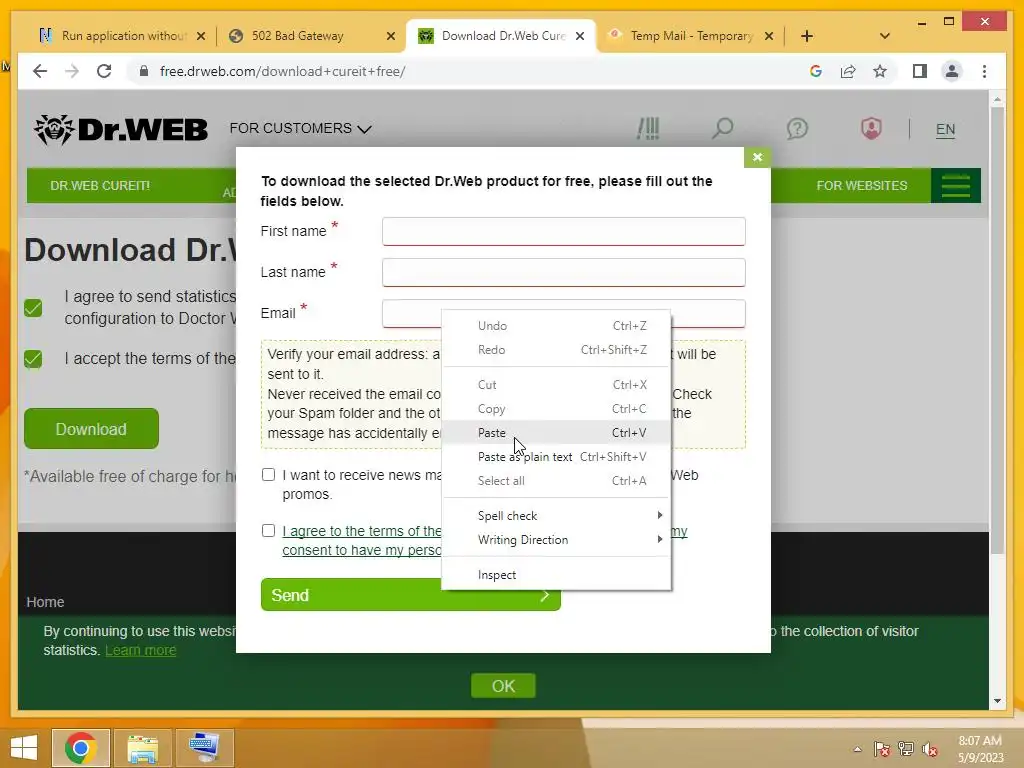
Task: Click the Dr.Web help question icon
Action: [797, 129]
